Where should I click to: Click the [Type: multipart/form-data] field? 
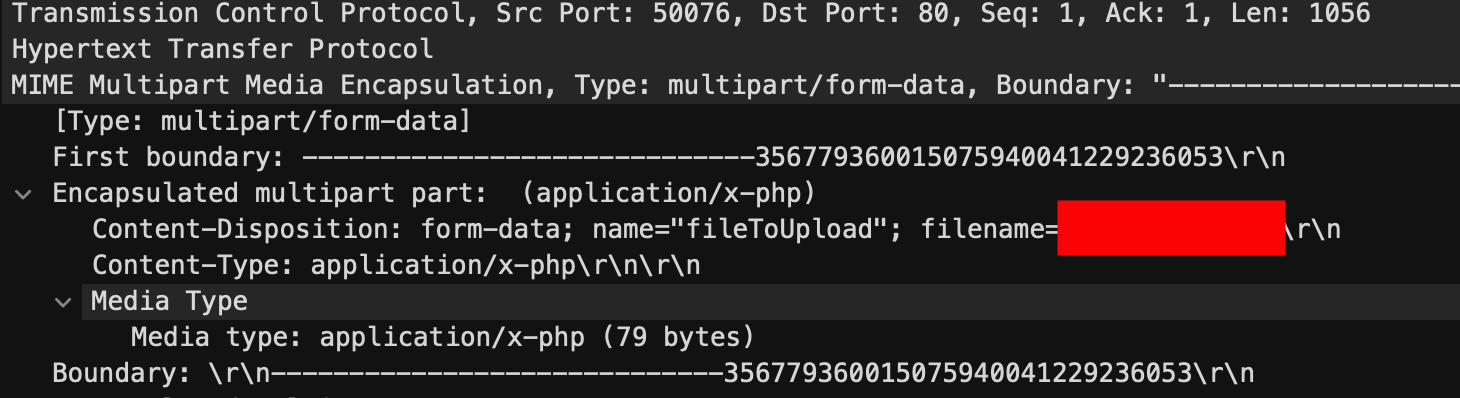pyautogui.click(x=261, y=121)
